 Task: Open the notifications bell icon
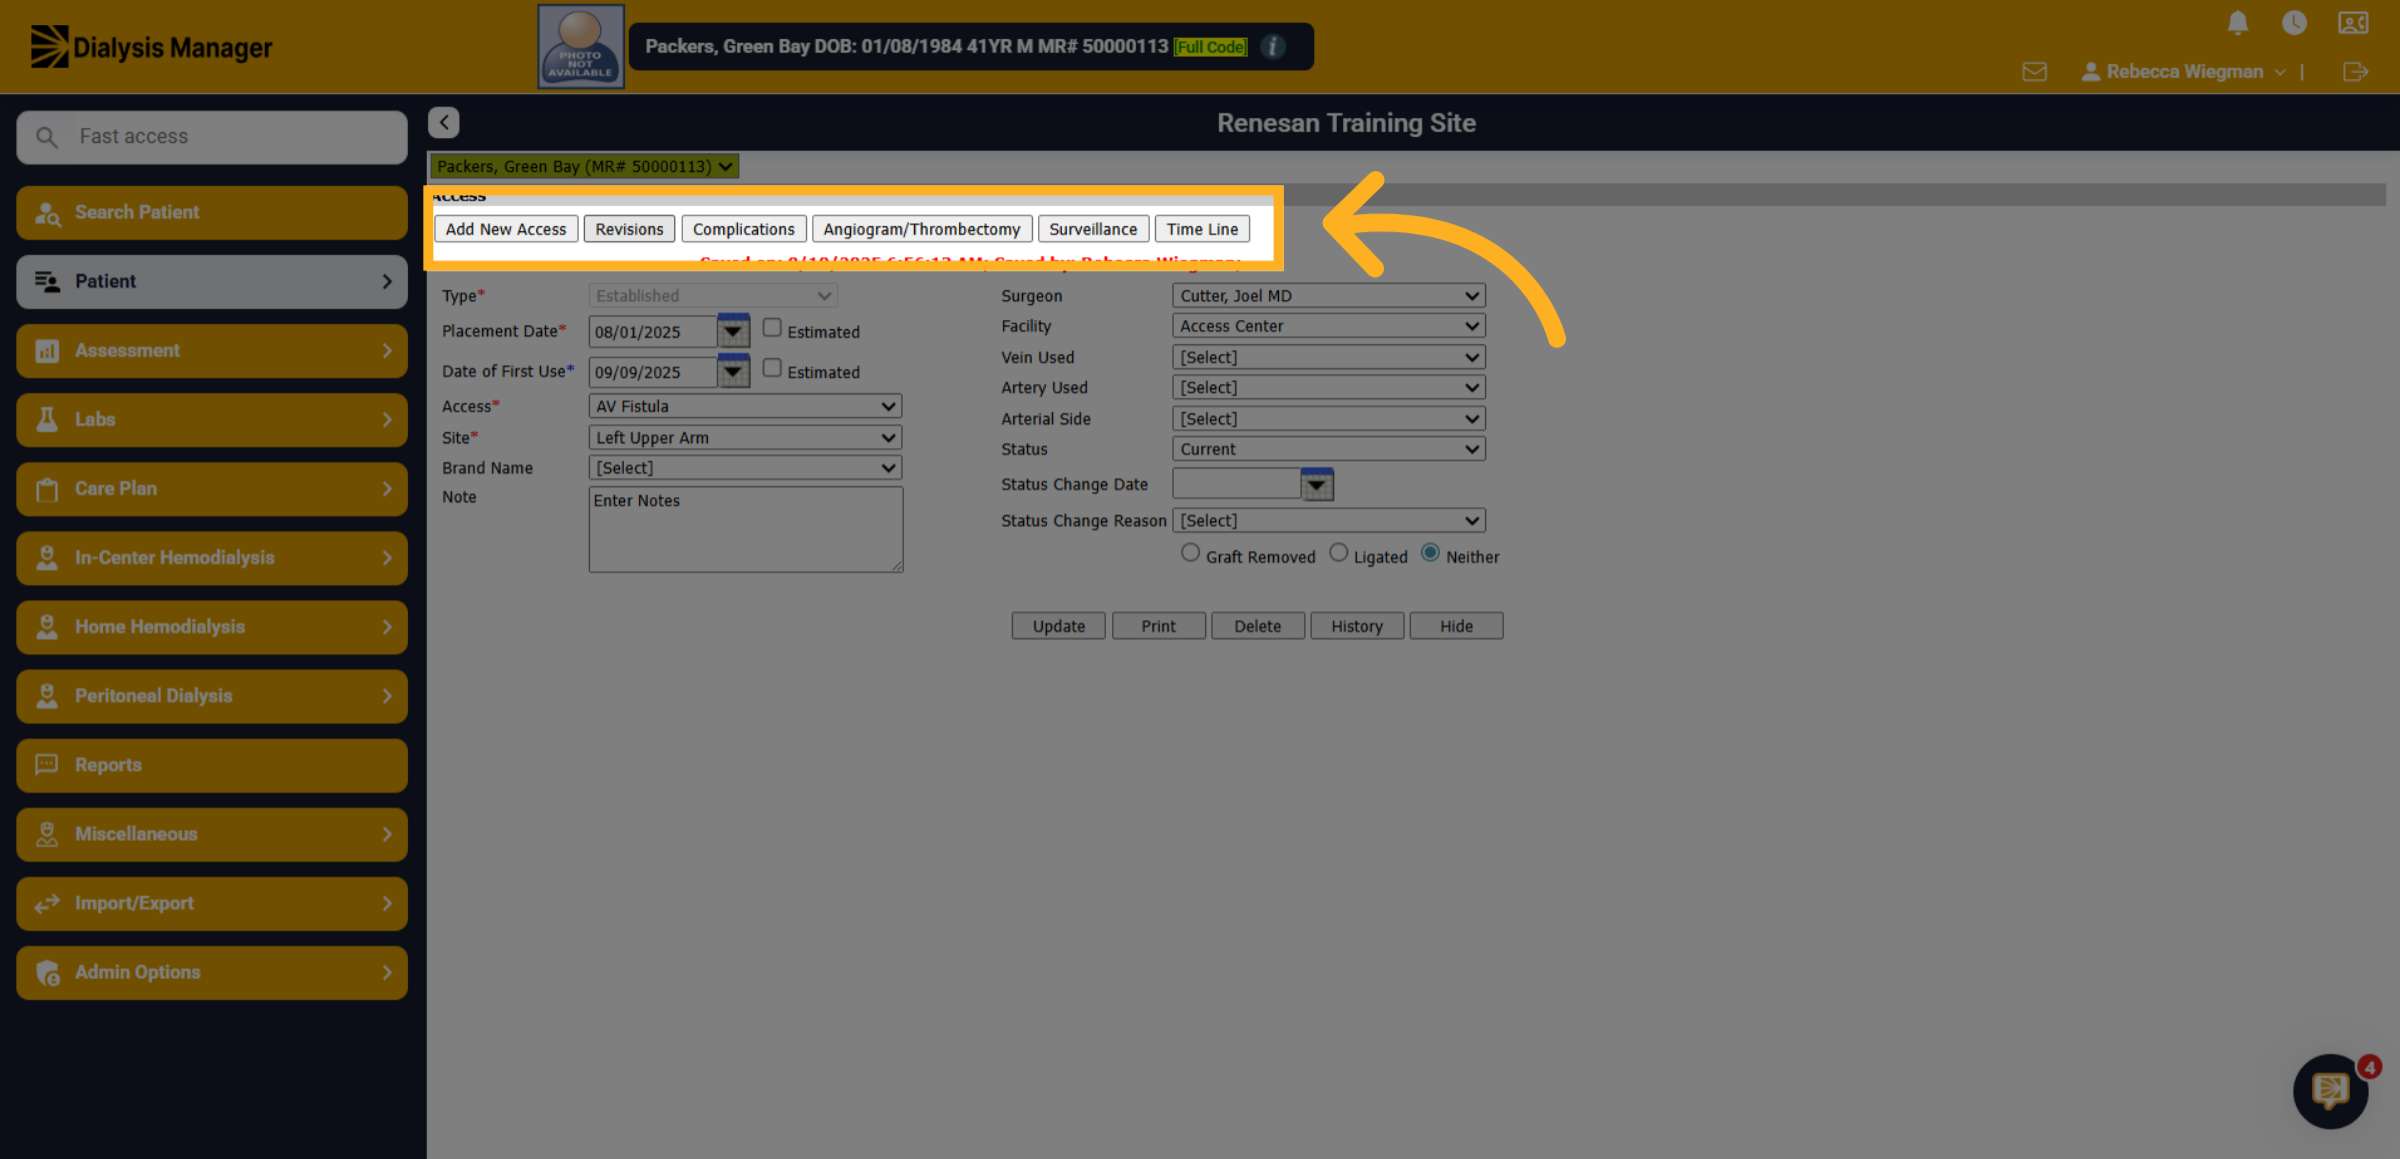[2238, 23]
